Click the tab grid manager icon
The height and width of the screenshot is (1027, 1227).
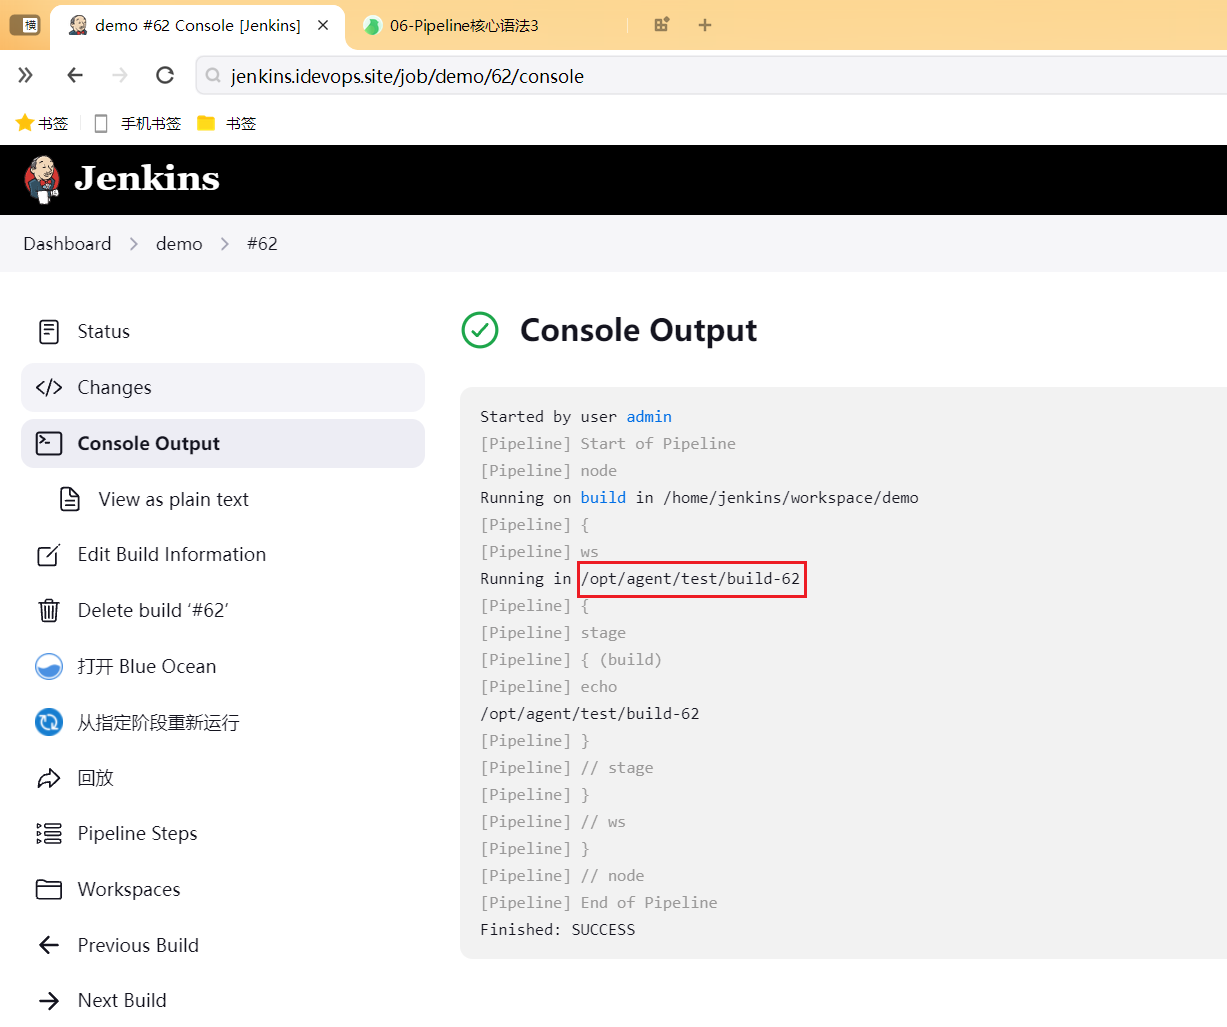662,25
